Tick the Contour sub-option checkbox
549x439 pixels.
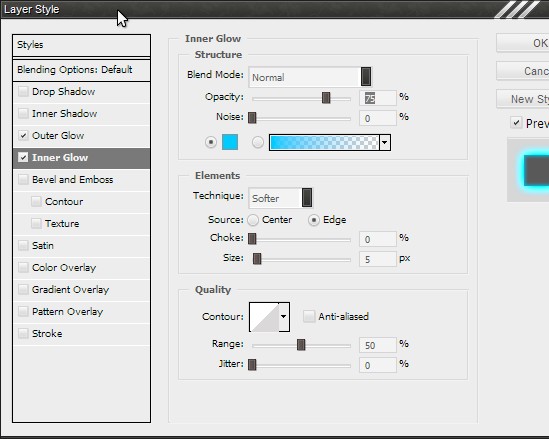[36, 202]
